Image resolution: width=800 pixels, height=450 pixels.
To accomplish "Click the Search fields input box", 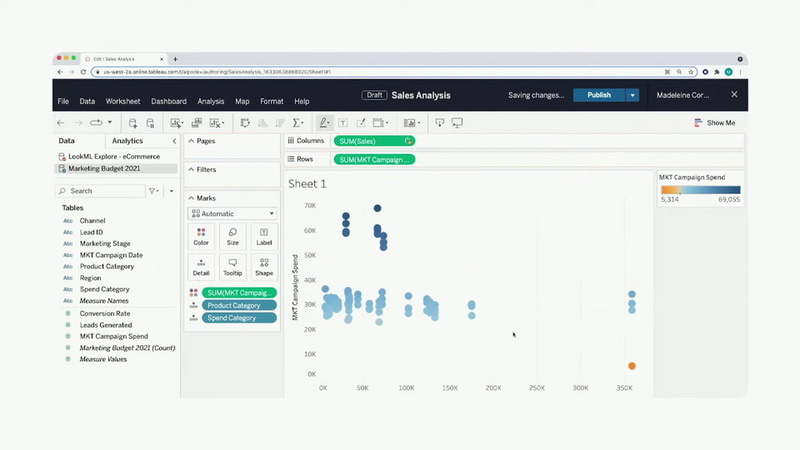I will 101,191.
